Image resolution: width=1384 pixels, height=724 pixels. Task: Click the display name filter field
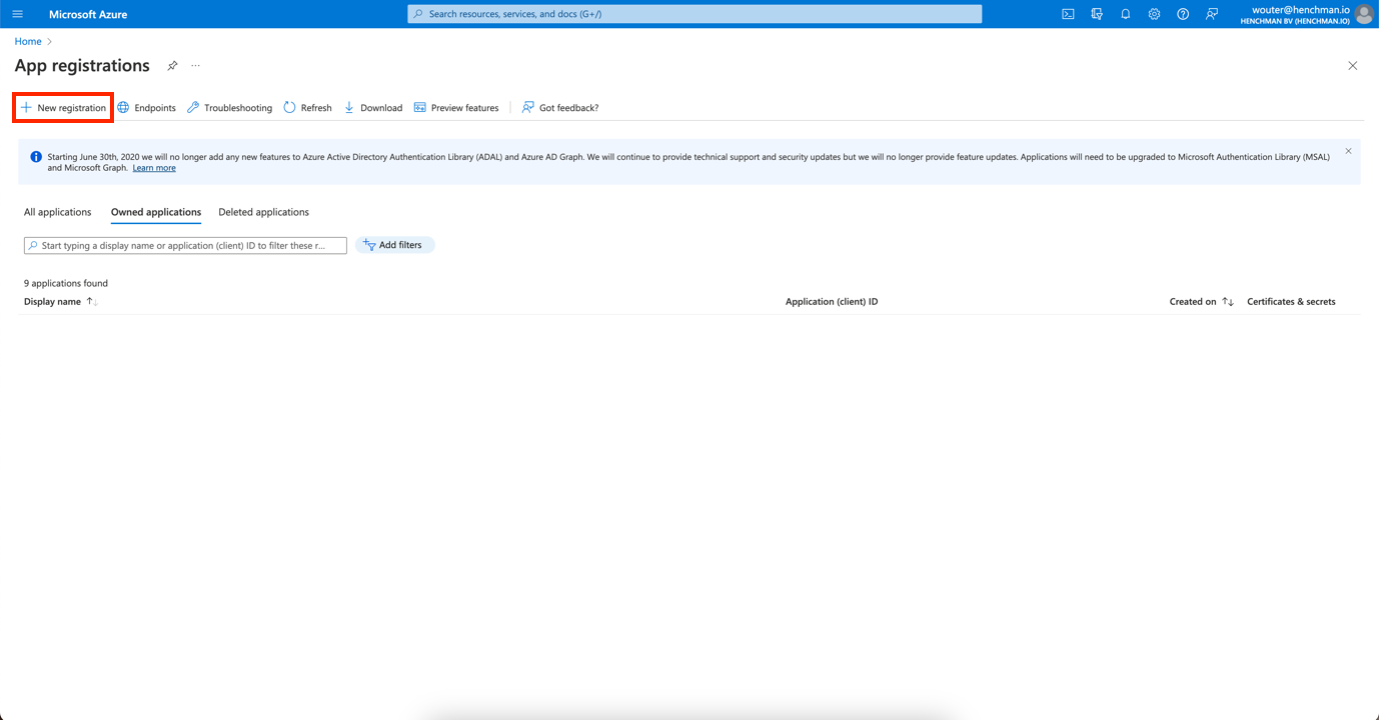[x=185, y=245]
